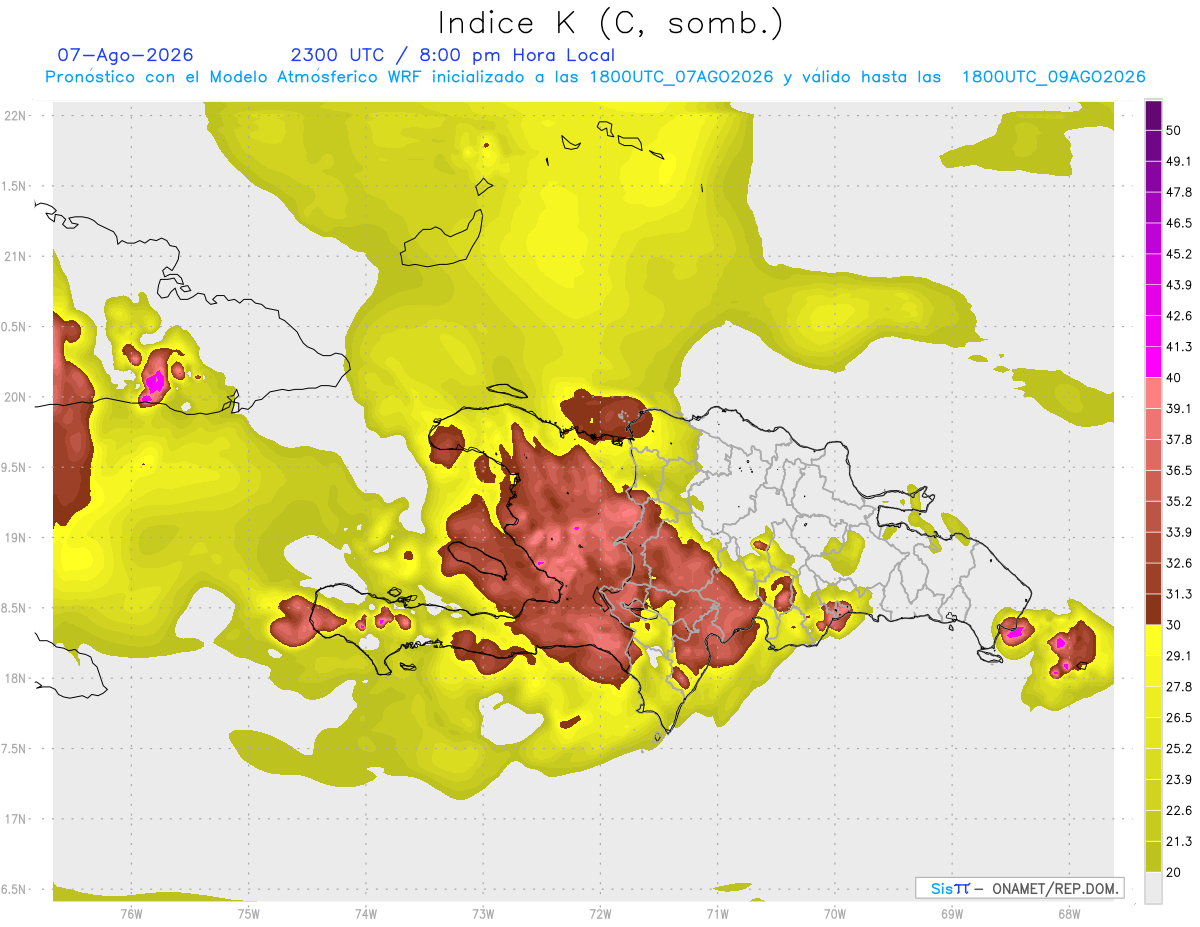Select the dark brown swatch between 30 and 31.3
This screenshot has height=927, width=1200.
(x=1153, y=609)
